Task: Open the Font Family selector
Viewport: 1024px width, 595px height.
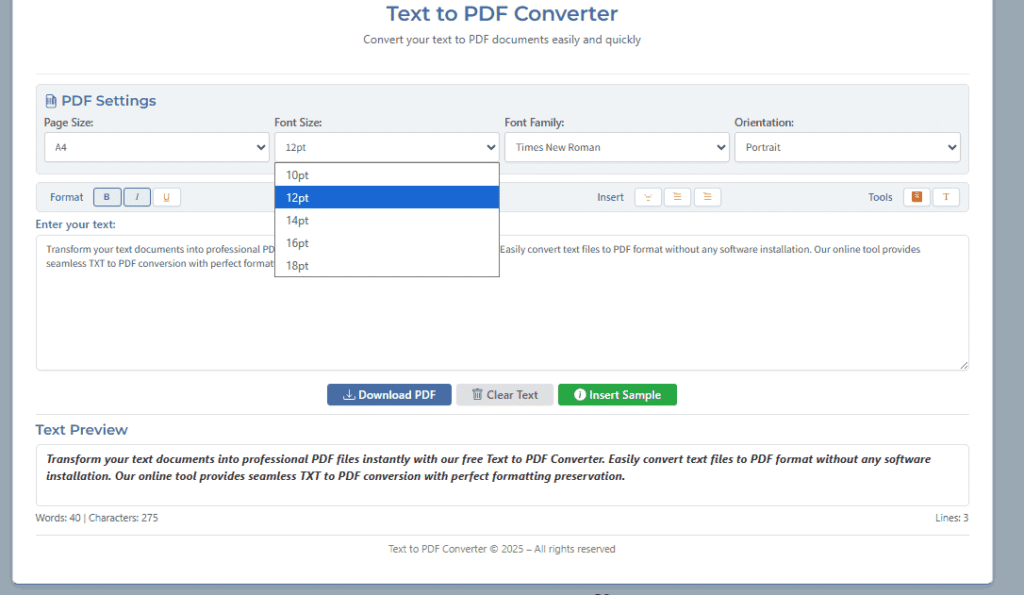Action: [616, 146]
